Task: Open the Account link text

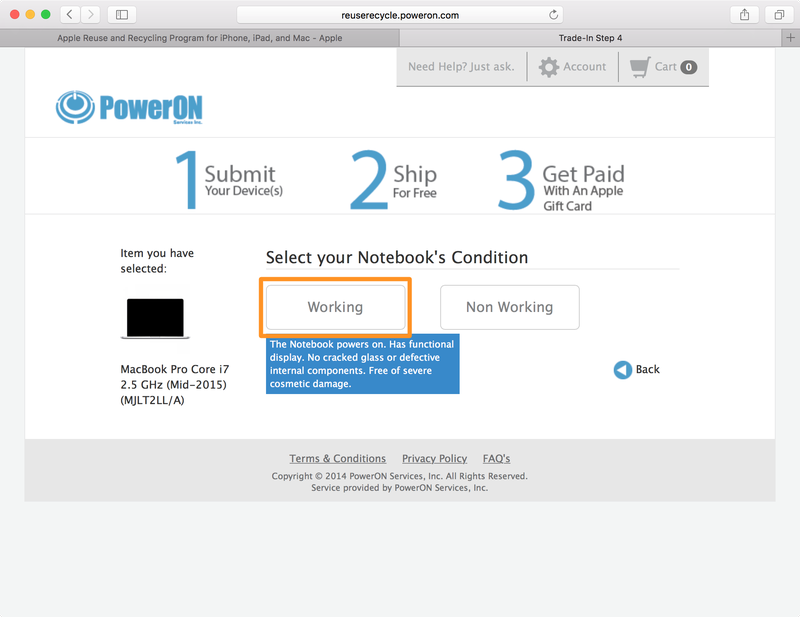Action: (x=585, y=66)
